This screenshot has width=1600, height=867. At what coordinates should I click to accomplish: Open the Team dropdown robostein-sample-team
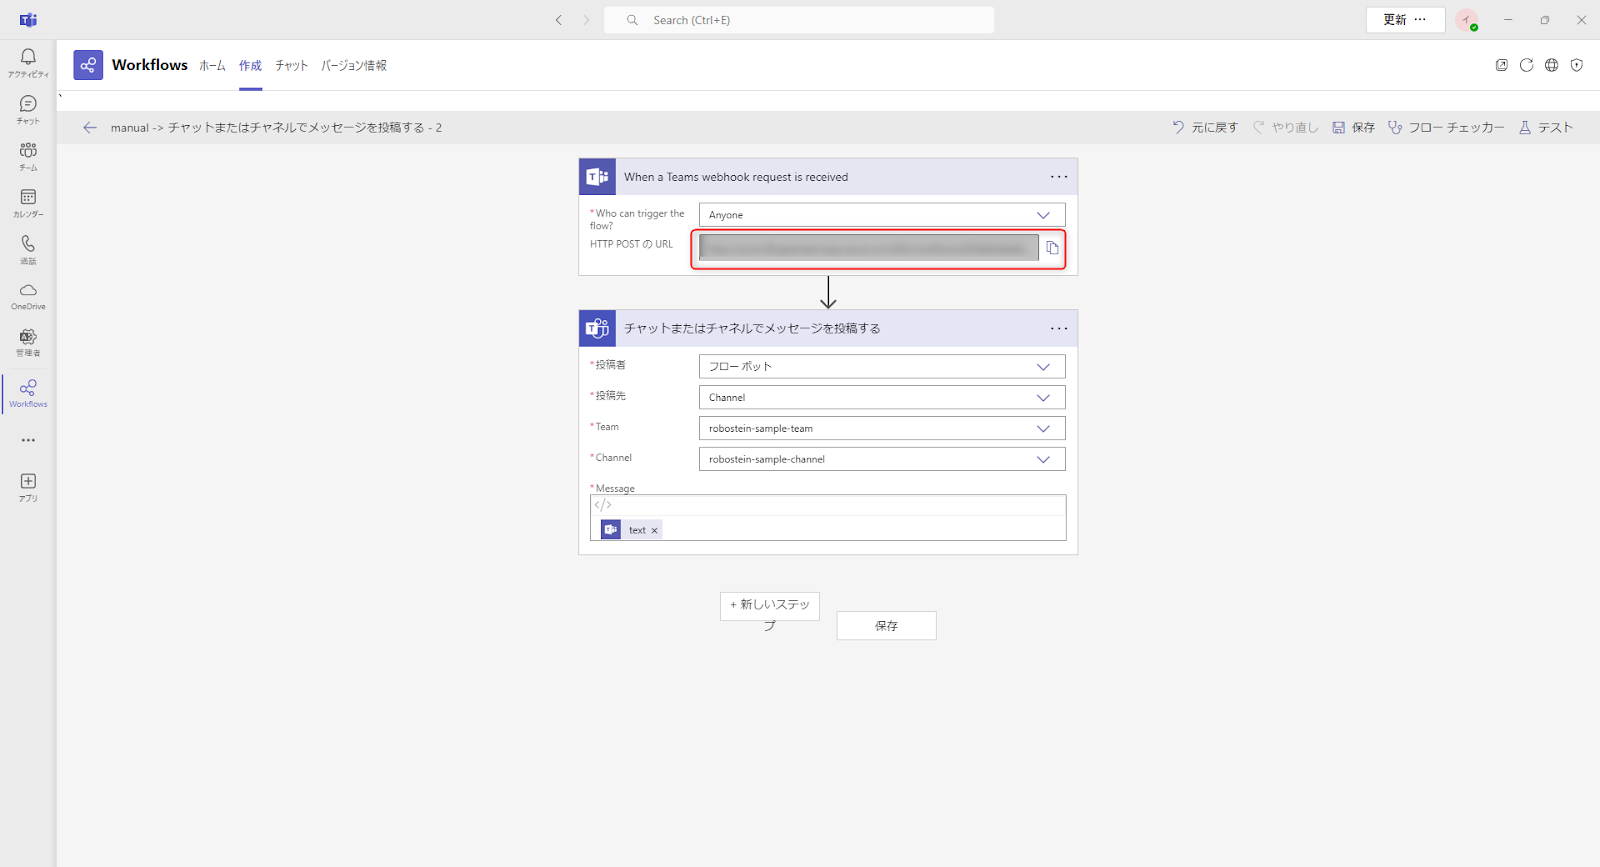point(882,428)
